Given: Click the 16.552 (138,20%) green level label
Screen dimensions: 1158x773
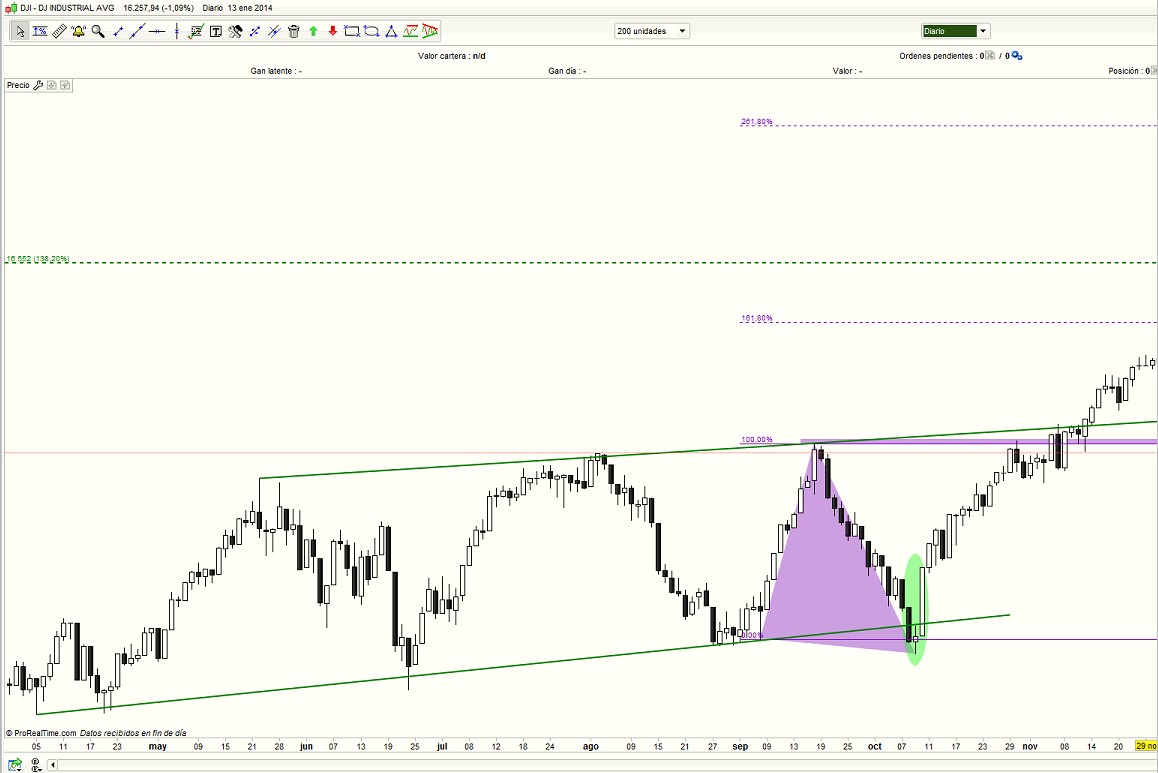Looking at the screenshot, I should pos(38,259).
